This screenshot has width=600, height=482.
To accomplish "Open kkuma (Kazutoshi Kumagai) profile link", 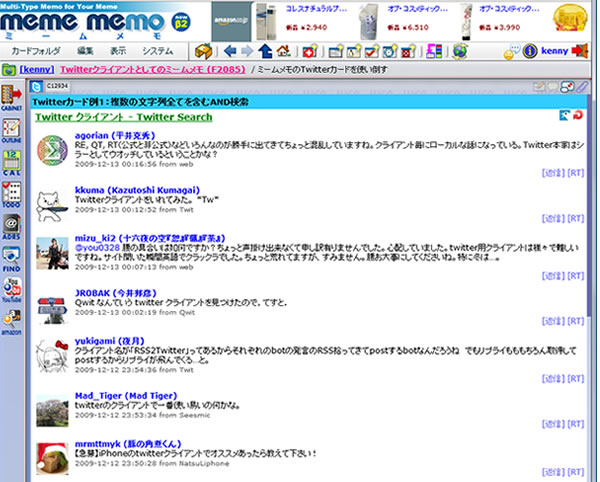I will point(137,190).
